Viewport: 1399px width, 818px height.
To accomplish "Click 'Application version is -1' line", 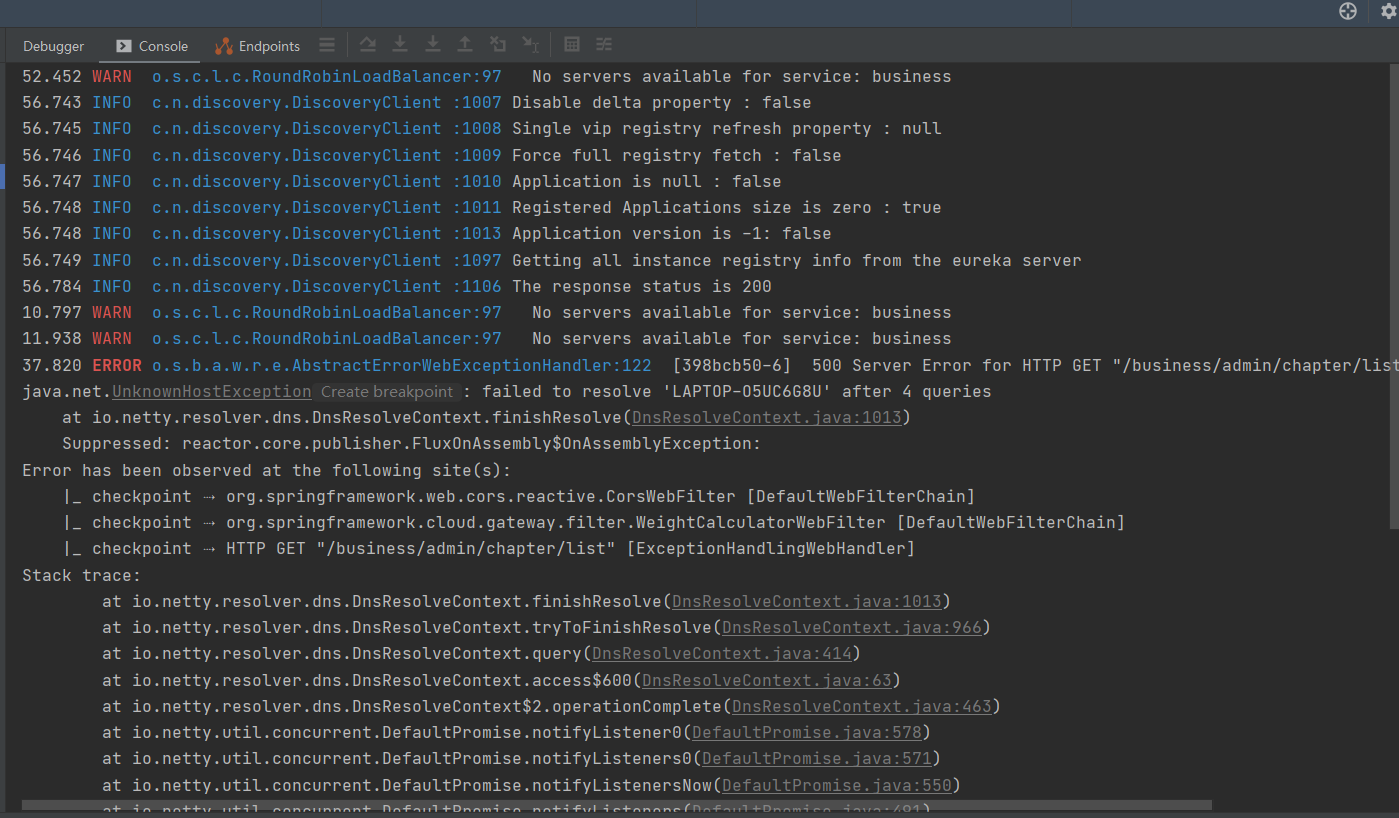I will (x=426, y=234).
